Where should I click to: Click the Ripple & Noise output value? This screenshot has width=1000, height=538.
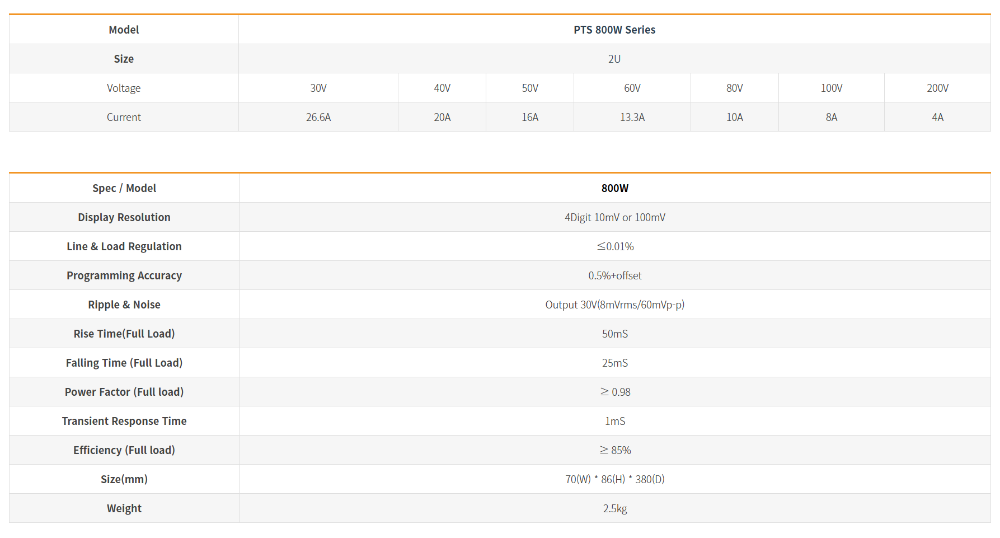(614, 304)
